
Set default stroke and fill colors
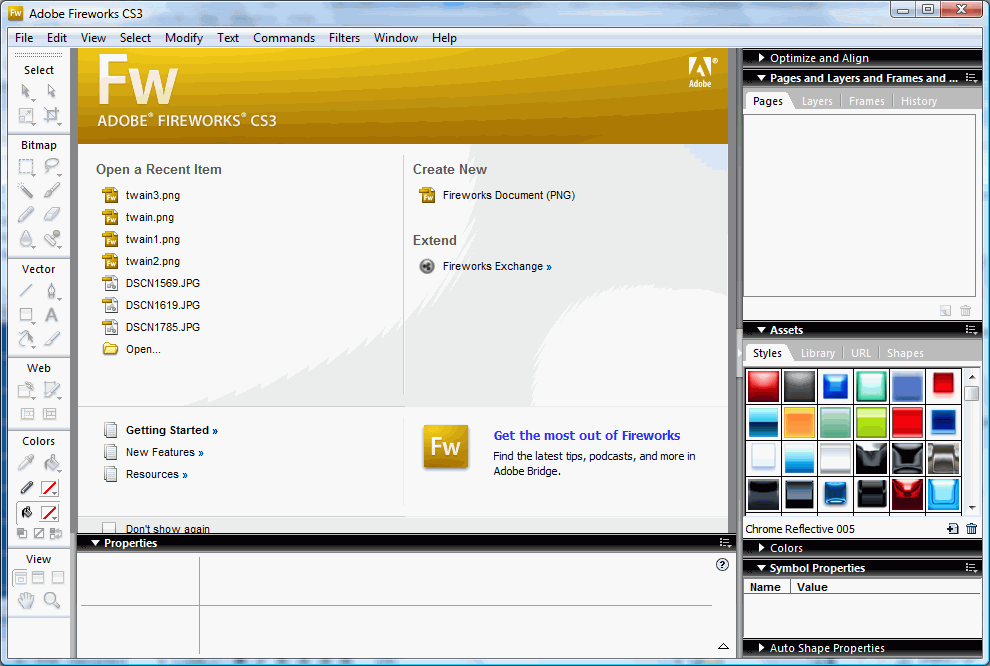point(20,533)
